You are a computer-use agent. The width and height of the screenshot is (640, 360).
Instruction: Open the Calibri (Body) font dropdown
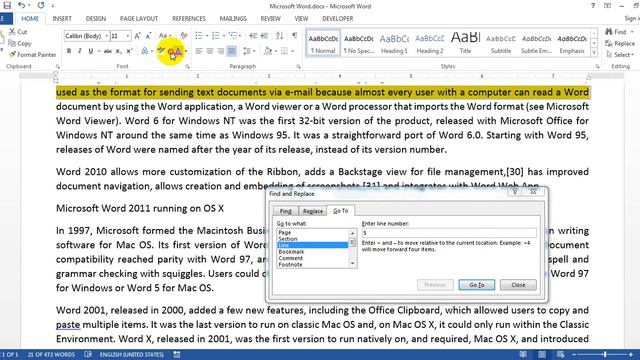point(107,36)
